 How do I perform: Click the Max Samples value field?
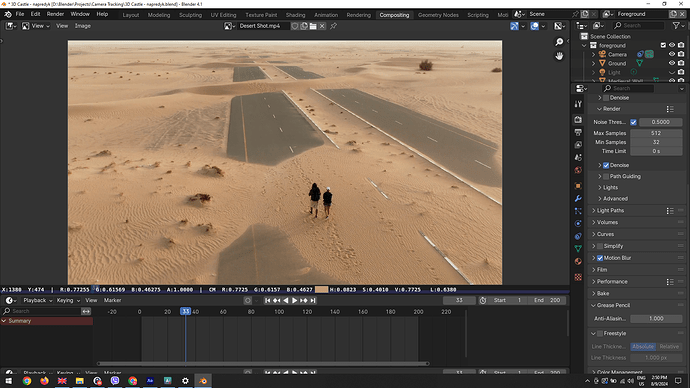[x=656, y=133]
